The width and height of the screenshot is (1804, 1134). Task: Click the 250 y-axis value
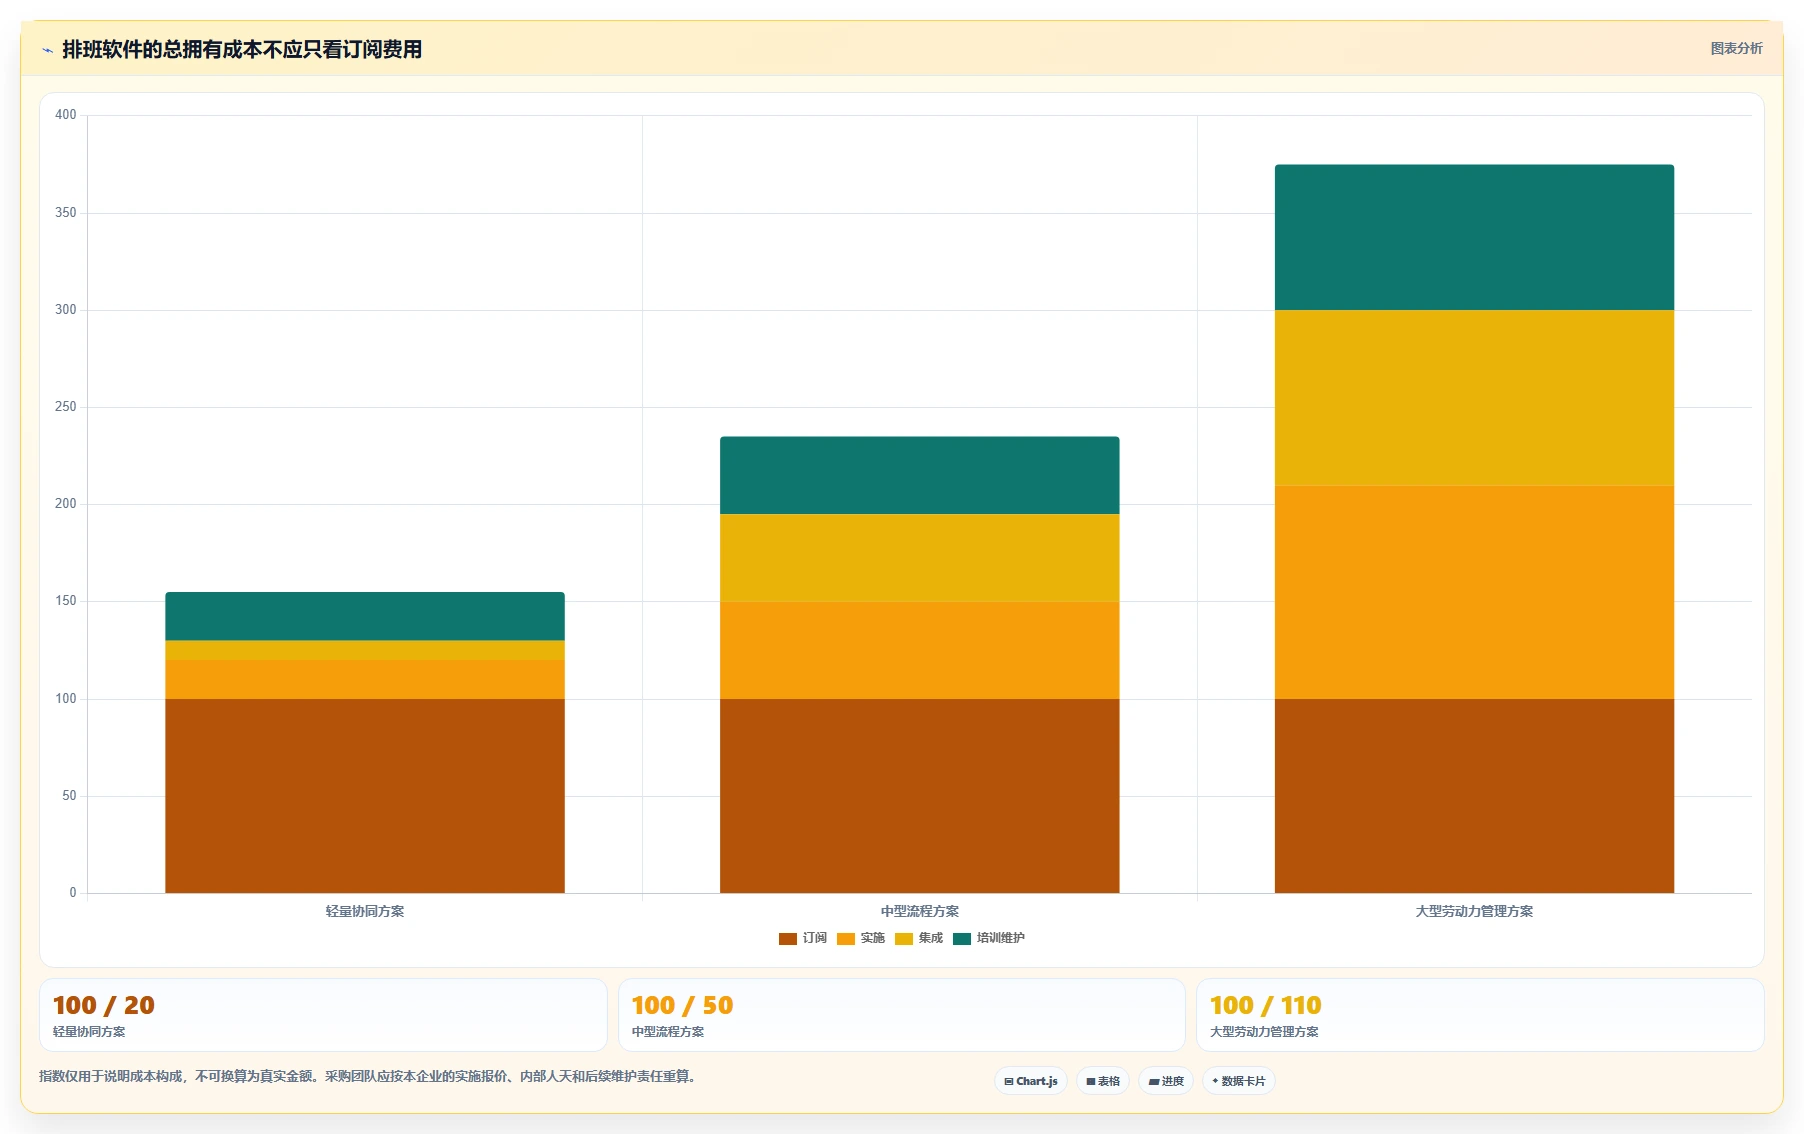[x=66, y=407]
